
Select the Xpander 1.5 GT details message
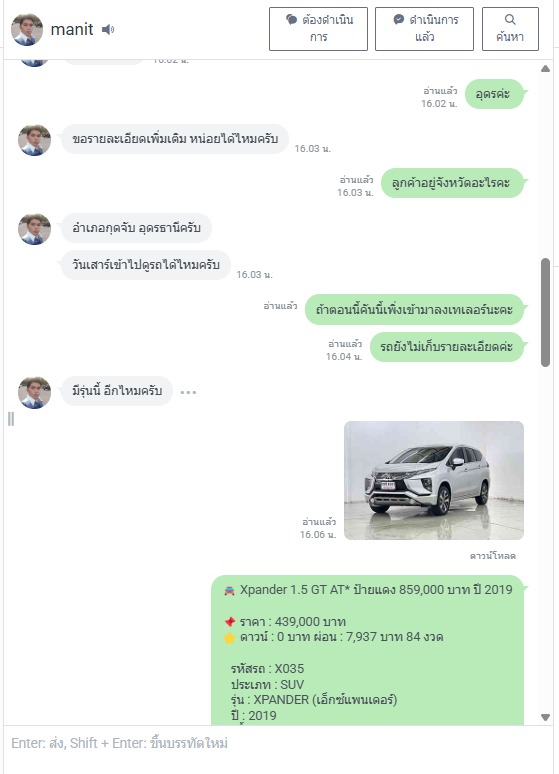[367, 650]
